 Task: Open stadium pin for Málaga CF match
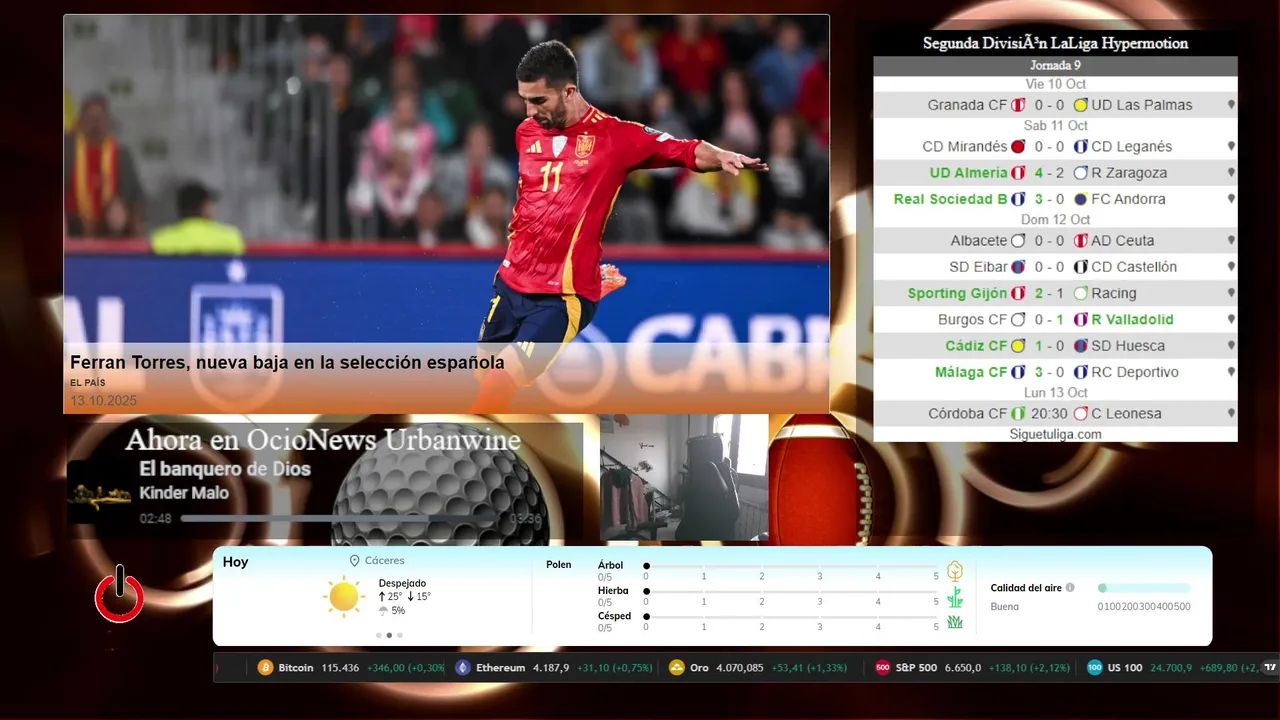1231,372
